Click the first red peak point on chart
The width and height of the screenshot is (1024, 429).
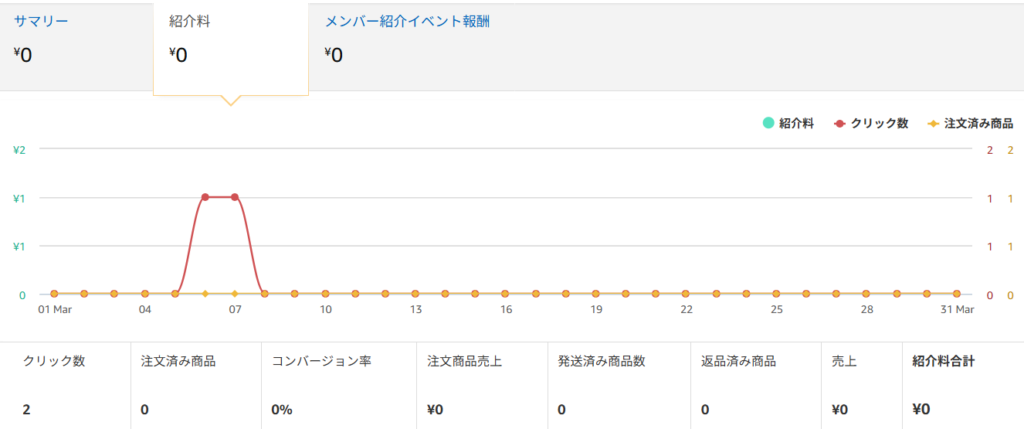(x=205, y=197)
